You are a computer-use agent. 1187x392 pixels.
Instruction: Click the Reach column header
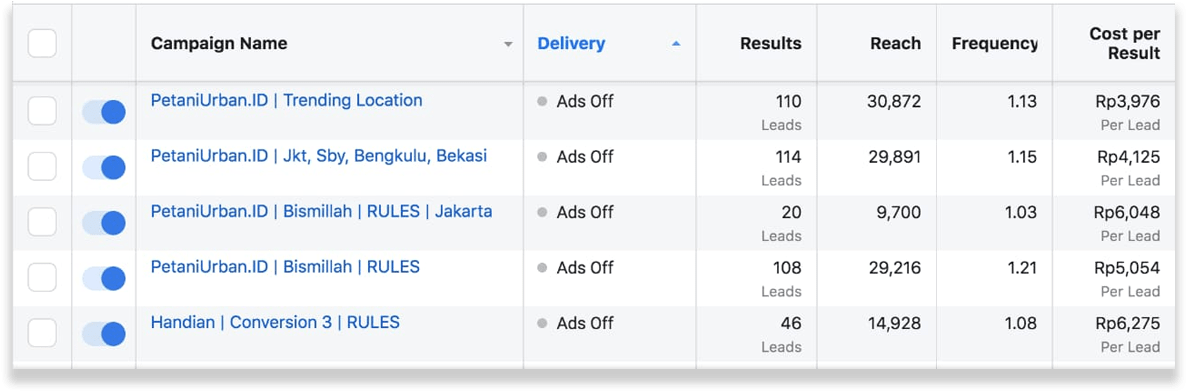[x=896, y=44]
